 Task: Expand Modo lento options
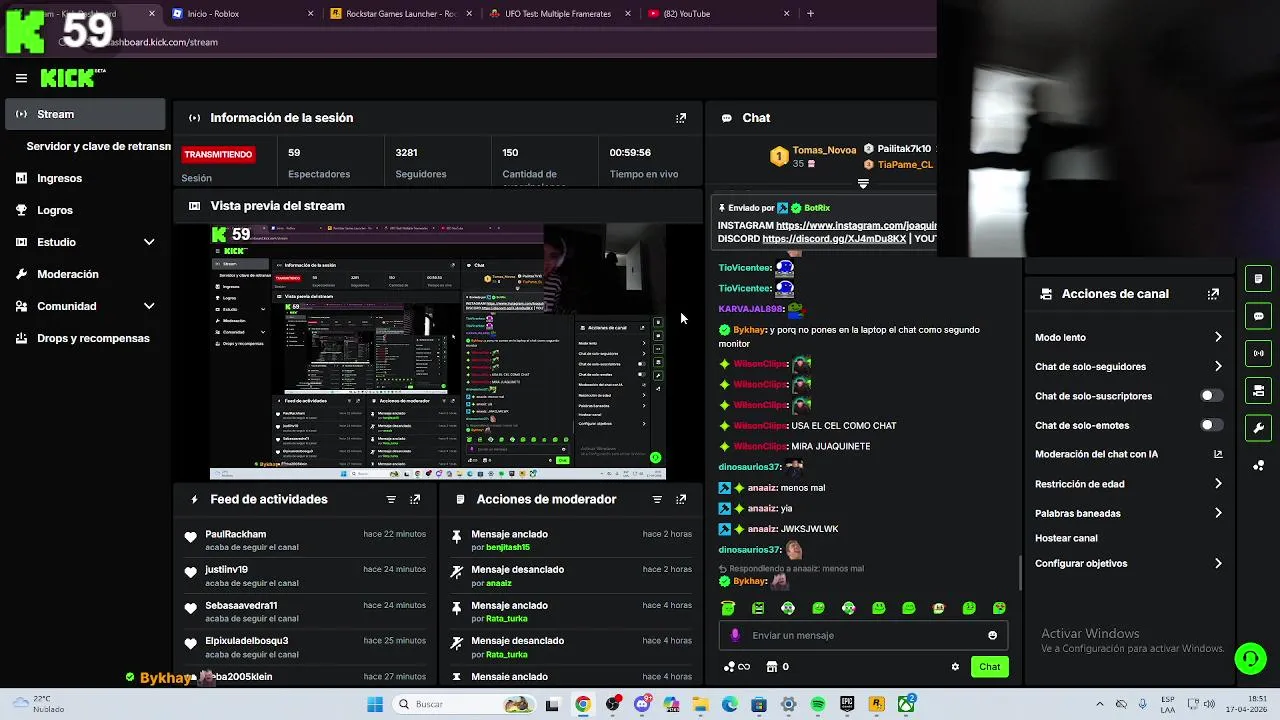pyautogui.click(x=1218, y=338)
